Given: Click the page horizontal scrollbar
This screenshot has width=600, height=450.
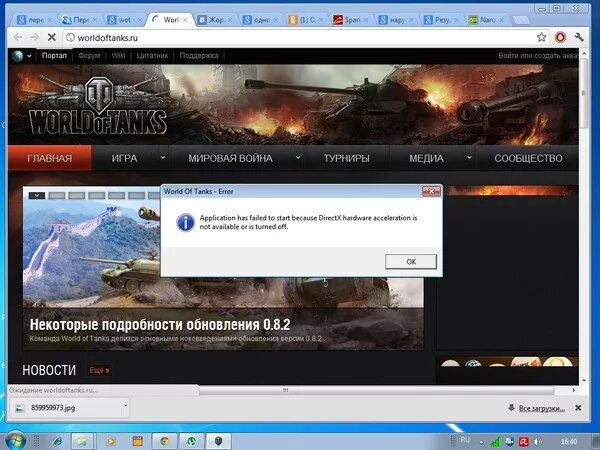Looking at the screenshot, I should point(376,390).
